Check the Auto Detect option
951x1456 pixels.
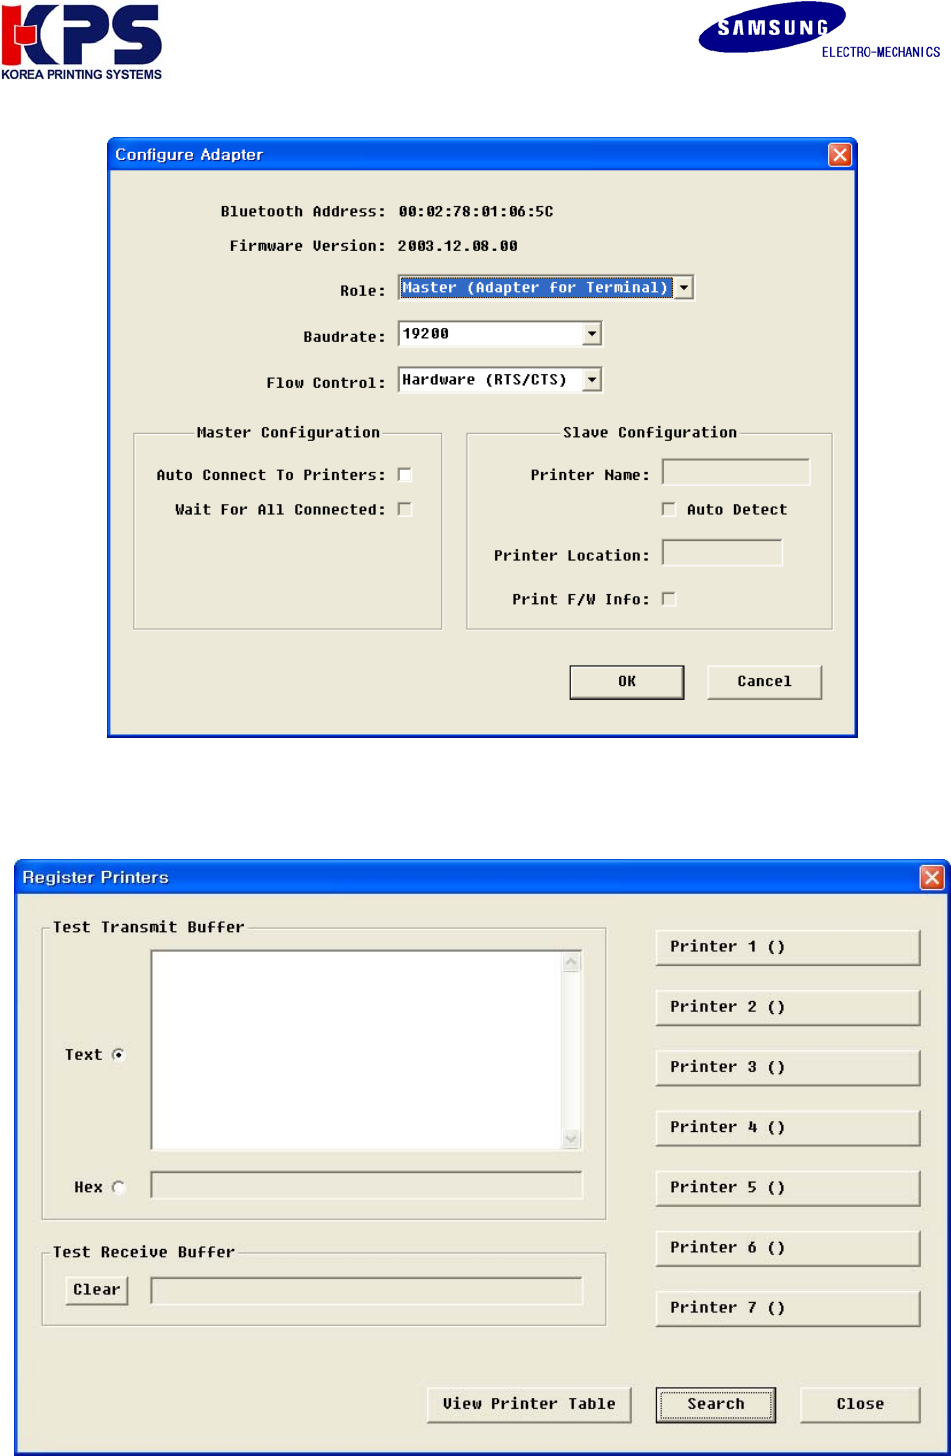tap(669, 509)
